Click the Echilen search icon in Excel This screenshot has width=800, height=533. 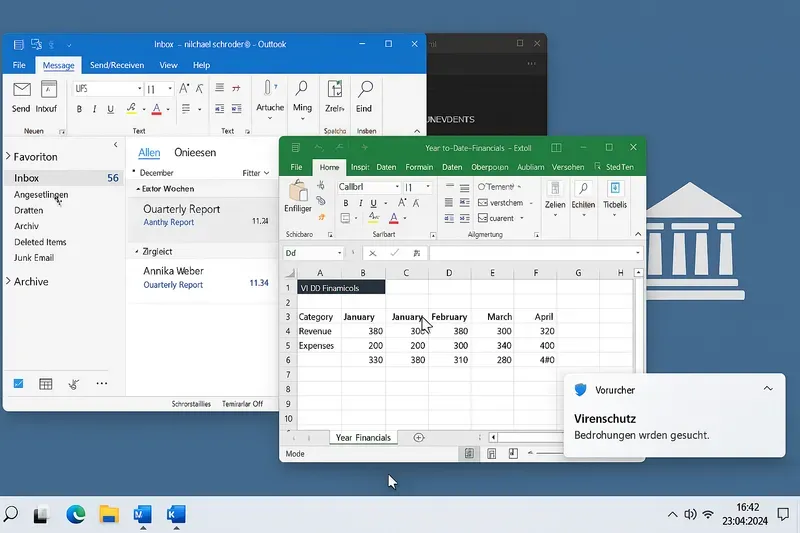pyautogui.click(x=583, y=188)
